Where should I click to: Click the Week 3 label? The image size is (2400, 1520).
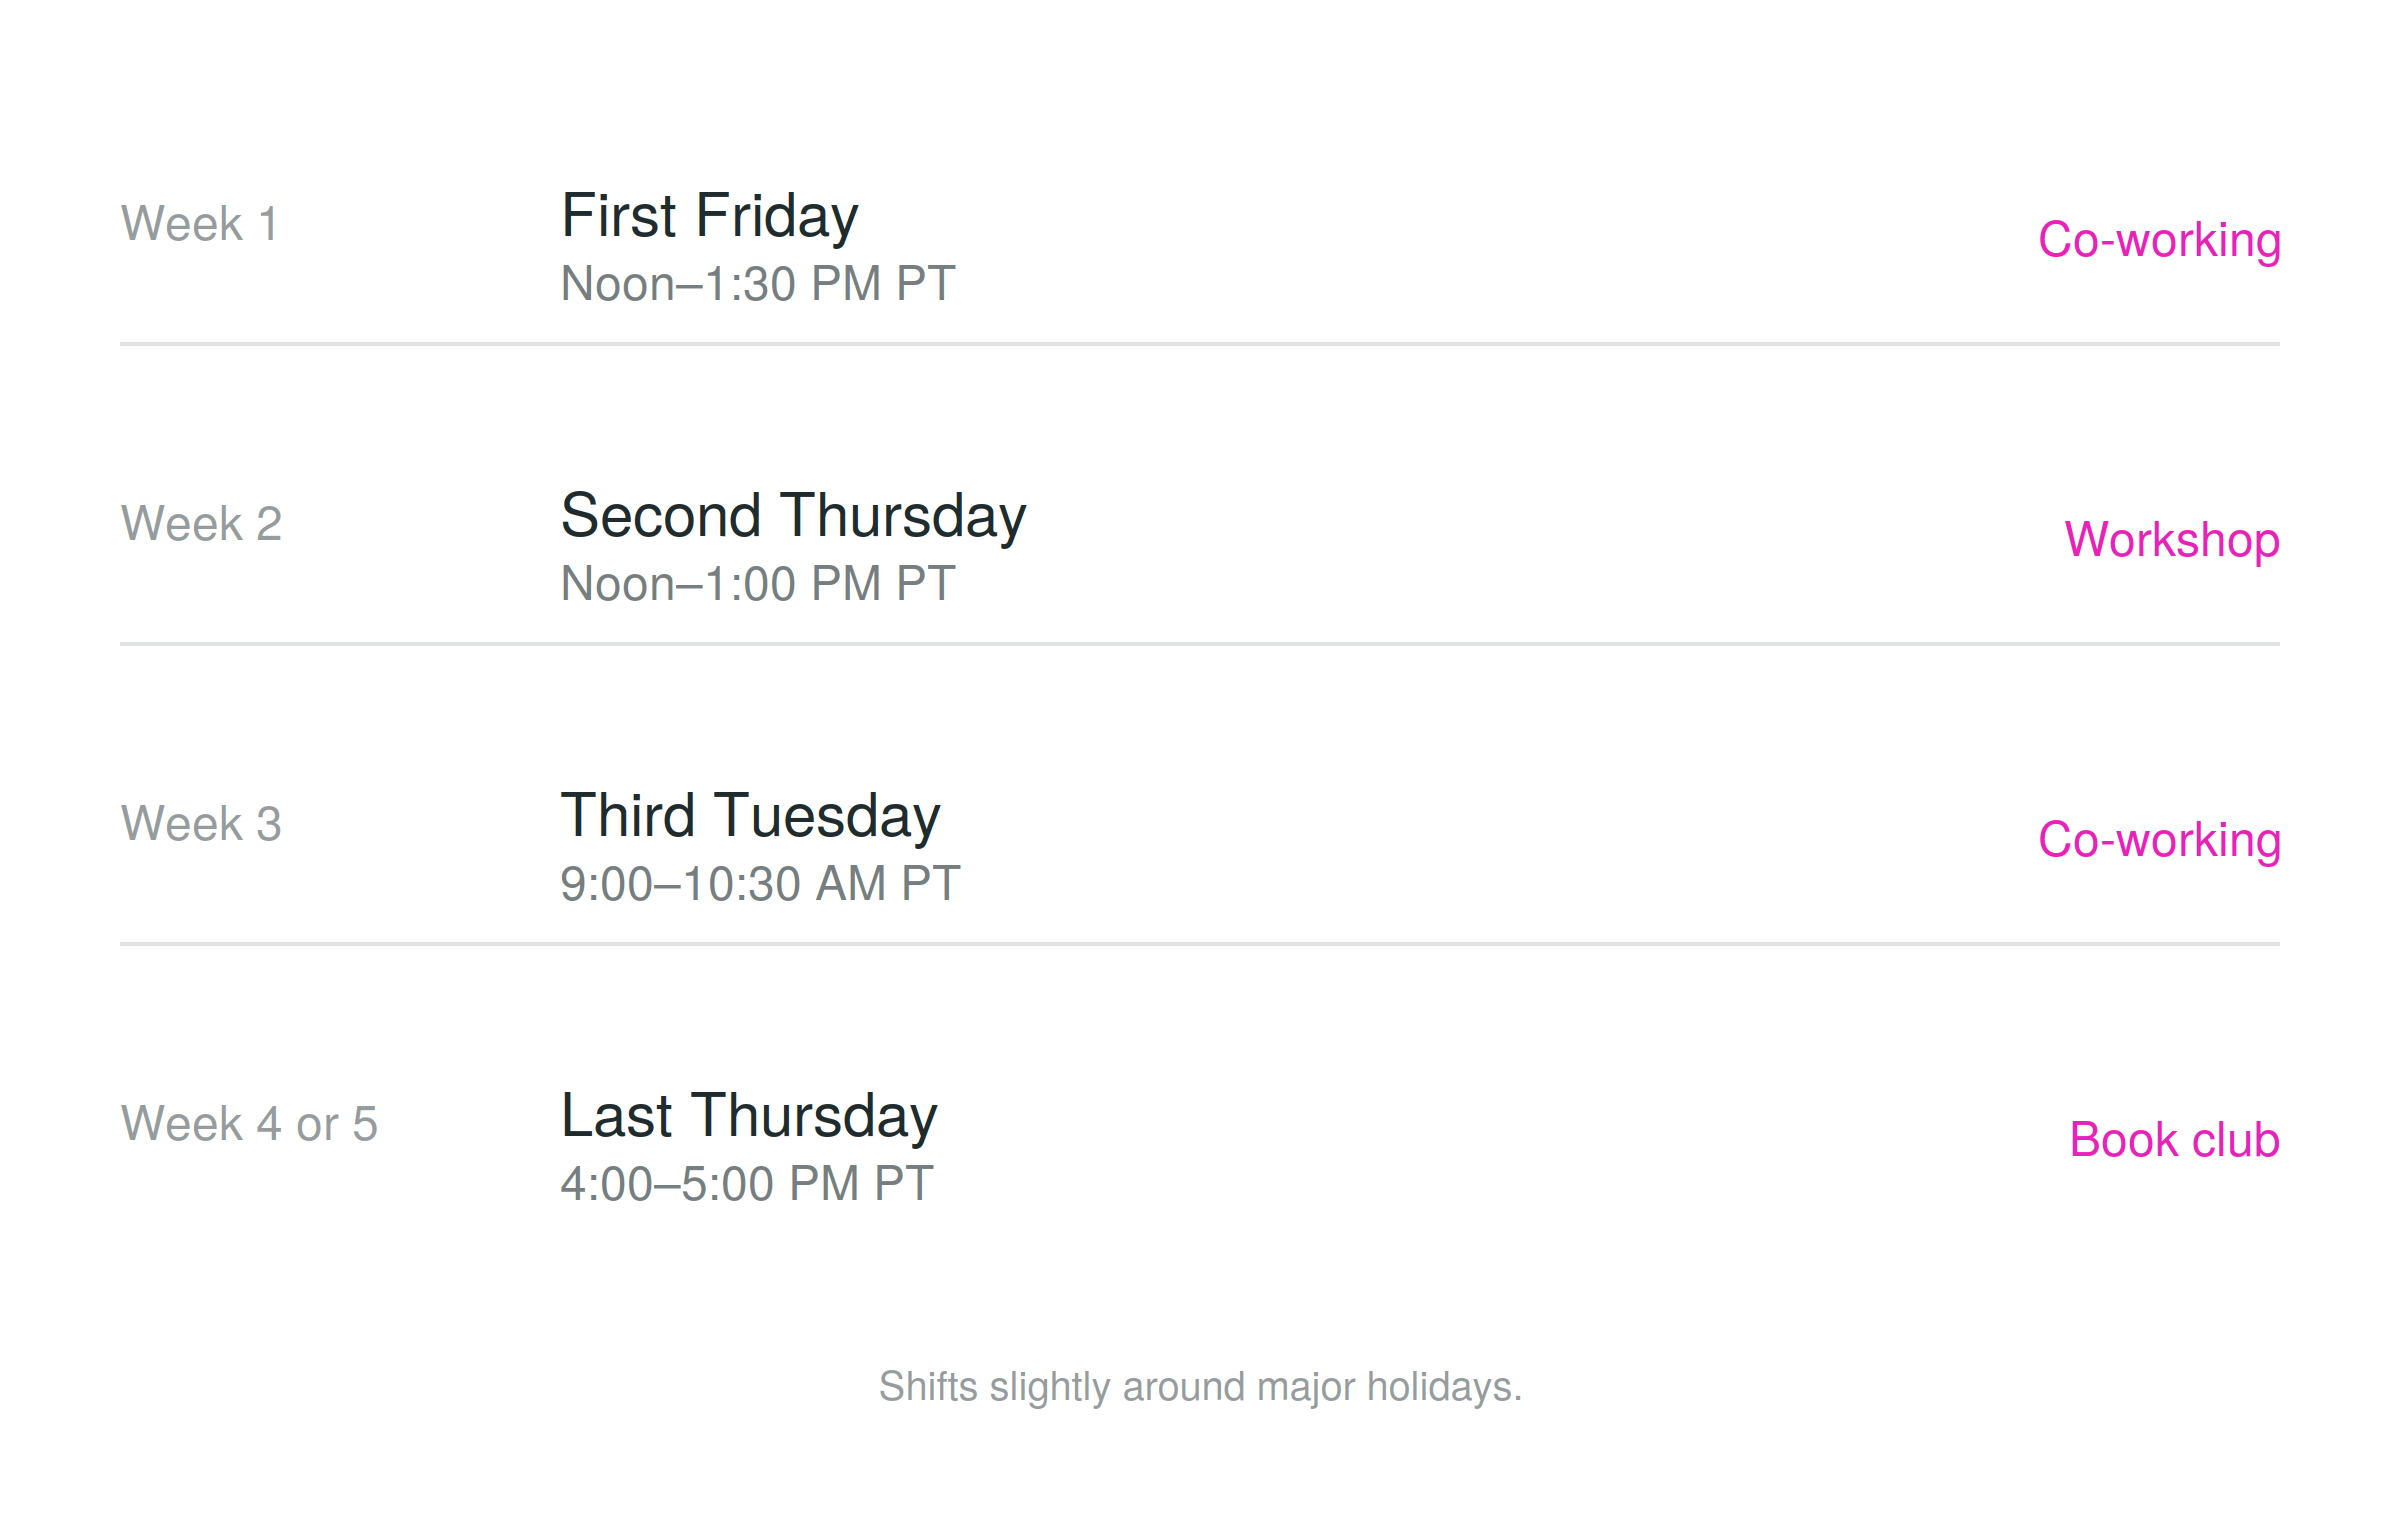point(201,823)
